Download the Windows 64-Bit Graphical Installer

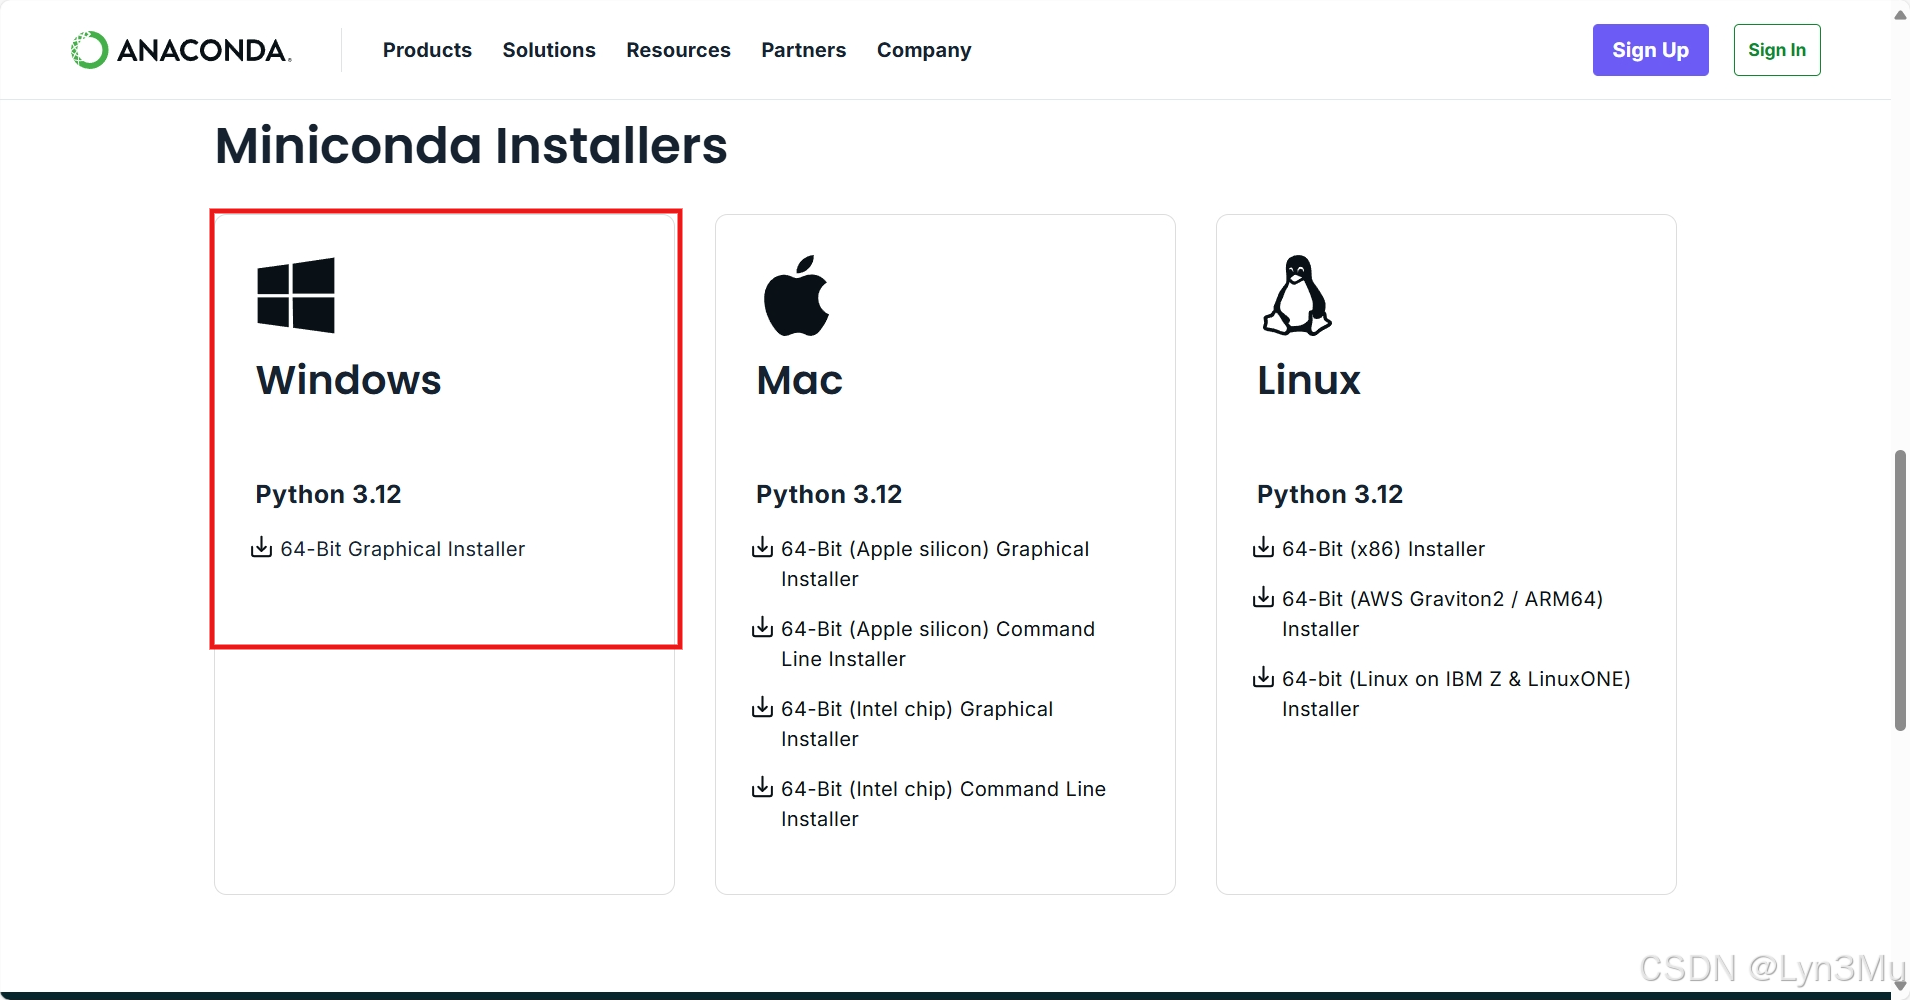(x=401, y=548)
